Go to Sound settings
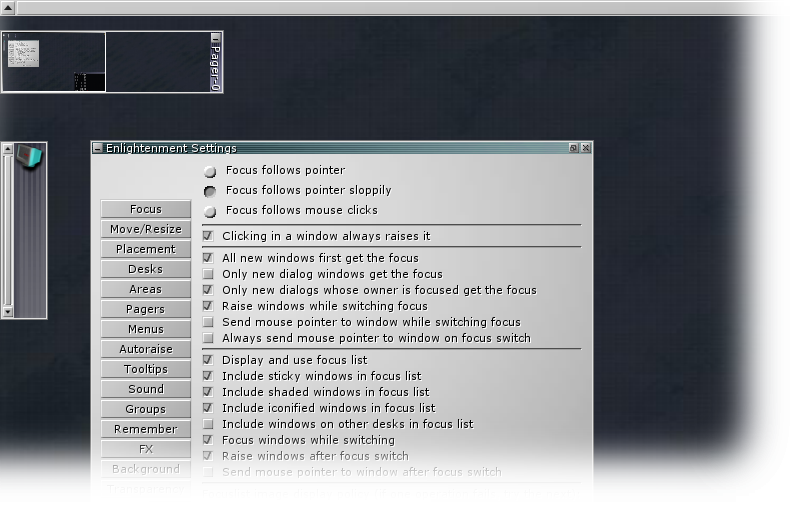Image resolution: width=800 pixels, height=525 pixels. click(x=146, y=389)
